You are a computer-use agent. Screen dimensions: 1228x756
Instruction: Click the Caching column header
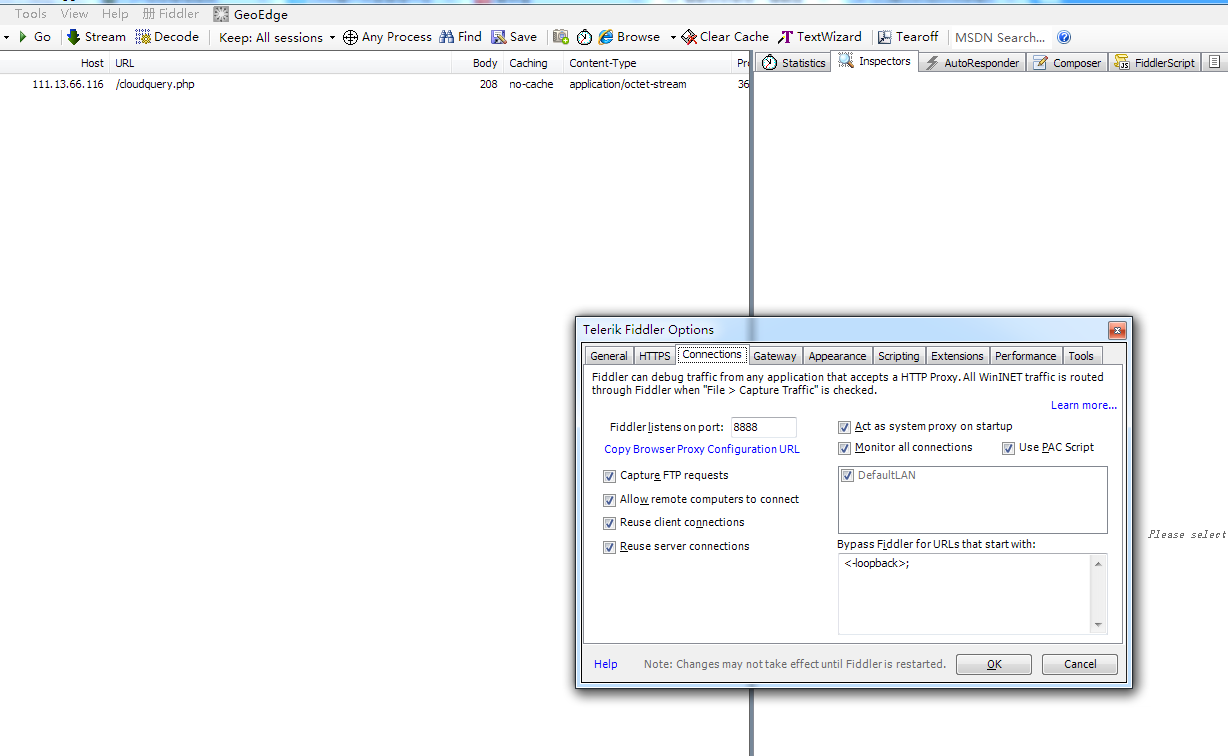tap(528, 63)
